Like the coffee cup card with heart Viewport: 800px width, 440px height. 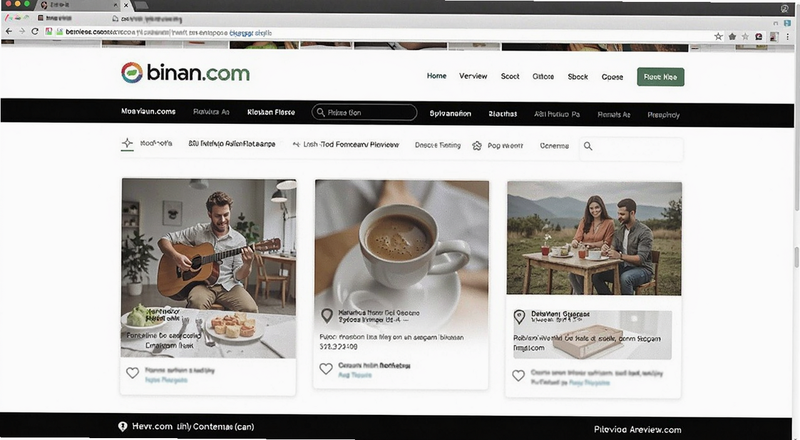(x=326, y=369)
